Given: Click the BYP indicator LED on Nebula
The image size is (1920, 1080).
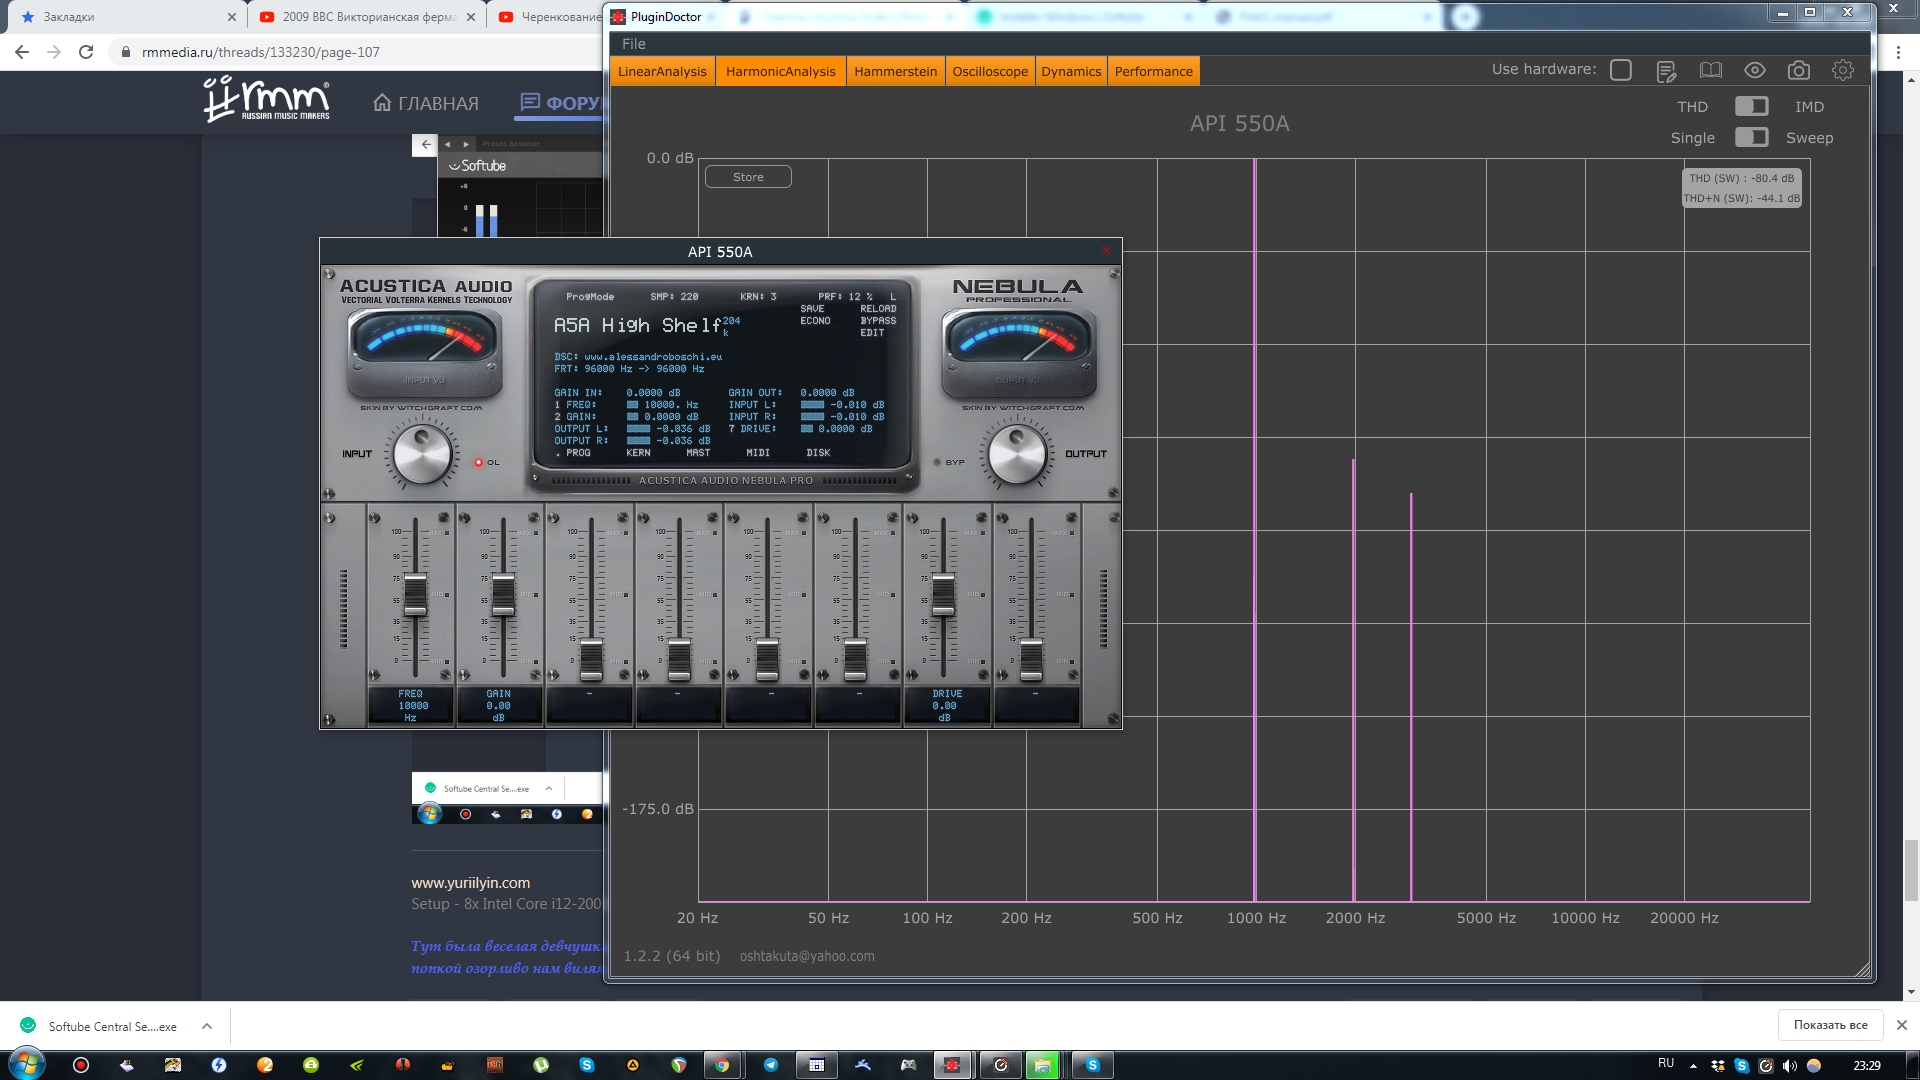Looking at the screenshot, I should 937,462.
